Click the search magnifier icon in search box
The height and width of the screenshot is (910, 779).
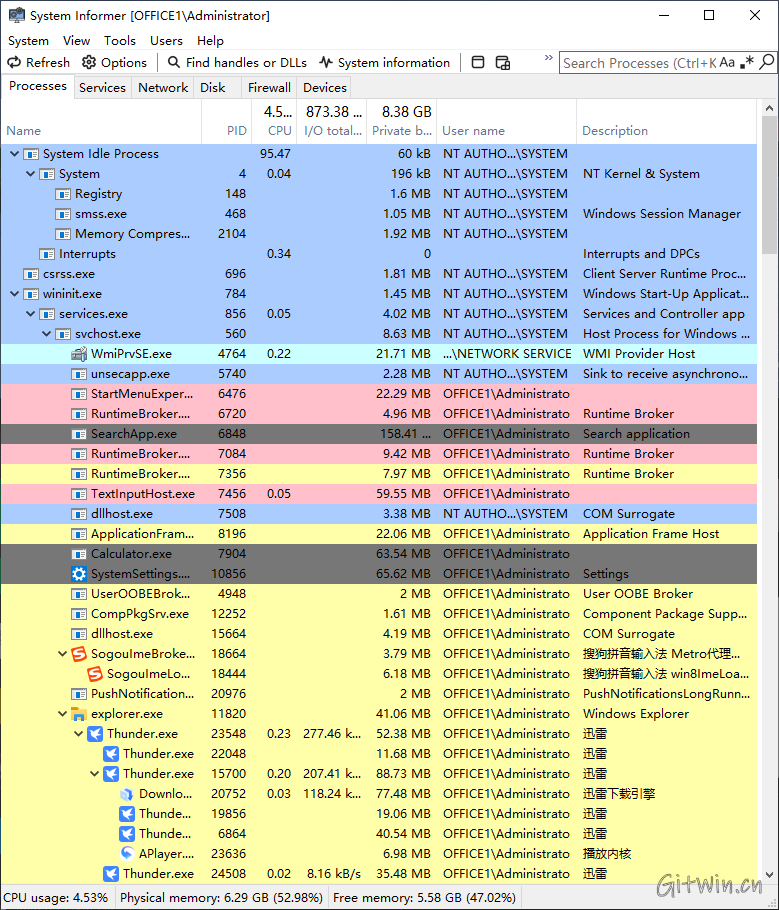point(767,62)
